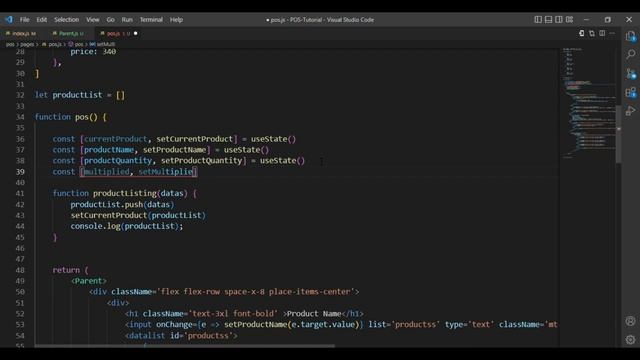
Task: Open the Edit menu
Action: pyautogui.click(x=42, y=20)
